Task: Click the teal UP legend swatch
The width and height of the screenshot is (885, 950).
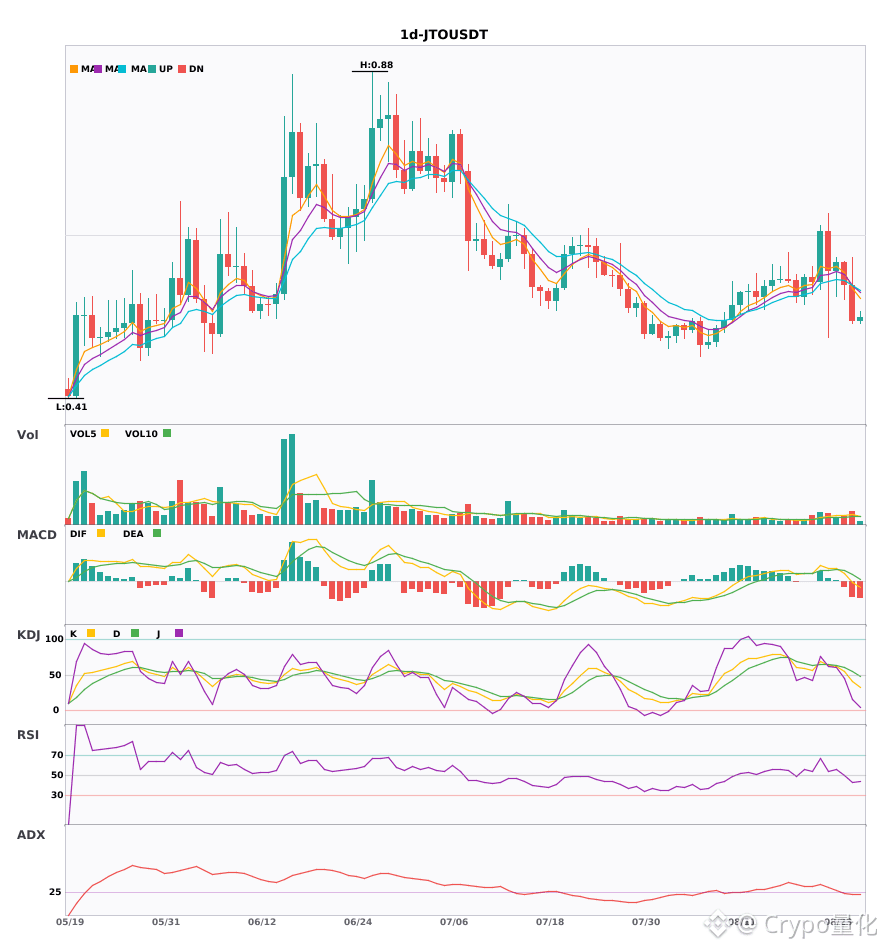Action: 152,69
